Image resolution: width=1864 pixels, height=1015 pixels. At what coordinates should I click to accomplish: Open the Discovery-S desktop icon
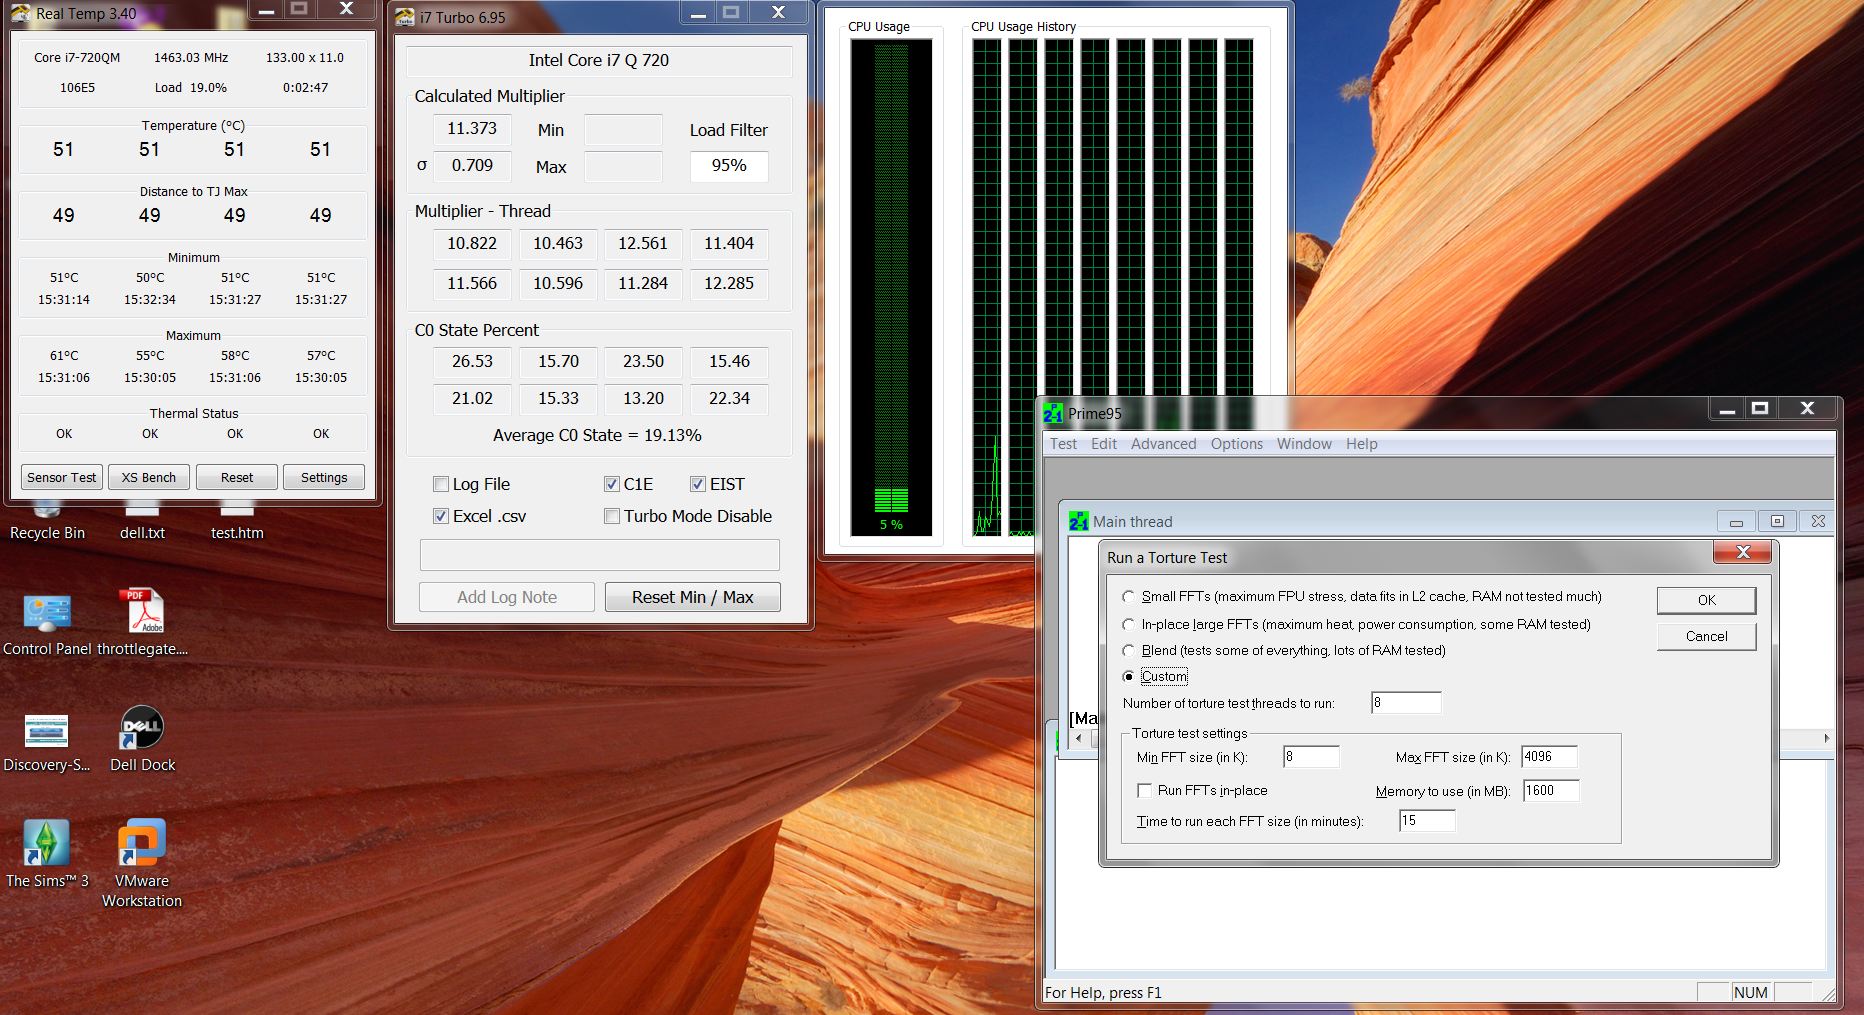click(46, 742)
